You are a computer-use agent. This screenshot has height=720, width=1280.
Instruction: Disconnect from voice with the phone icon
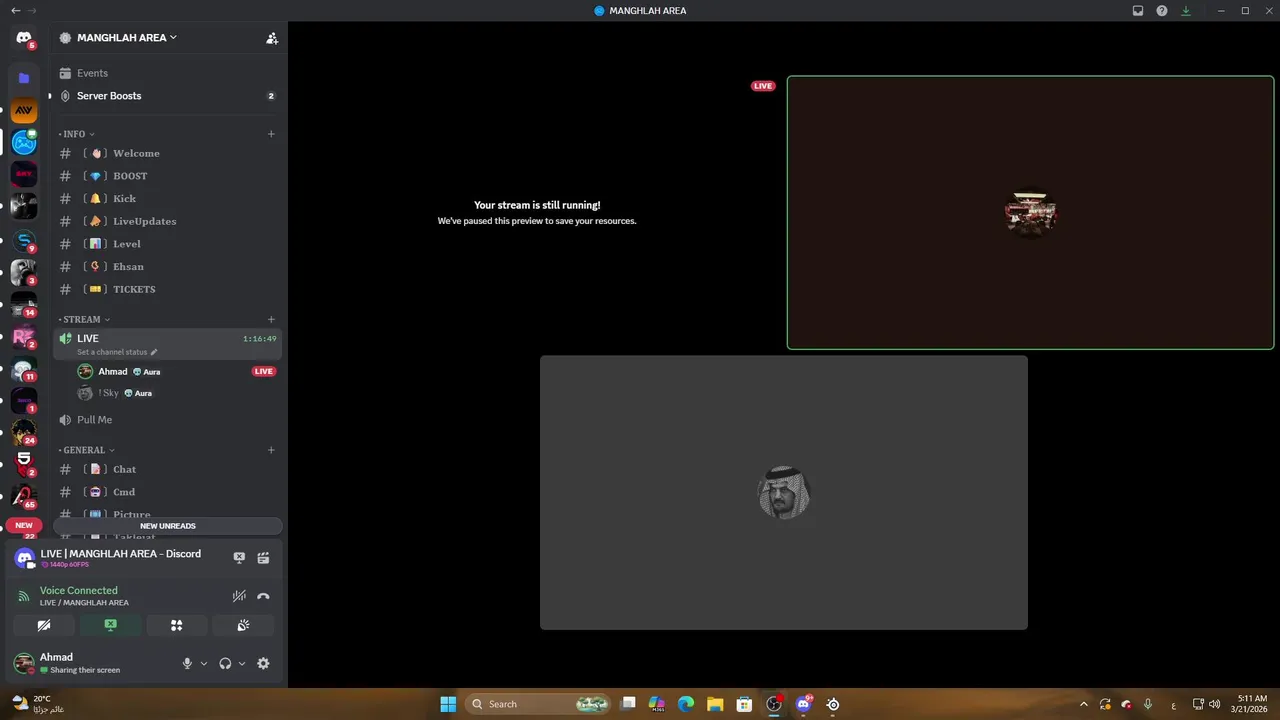click(263, 596)
